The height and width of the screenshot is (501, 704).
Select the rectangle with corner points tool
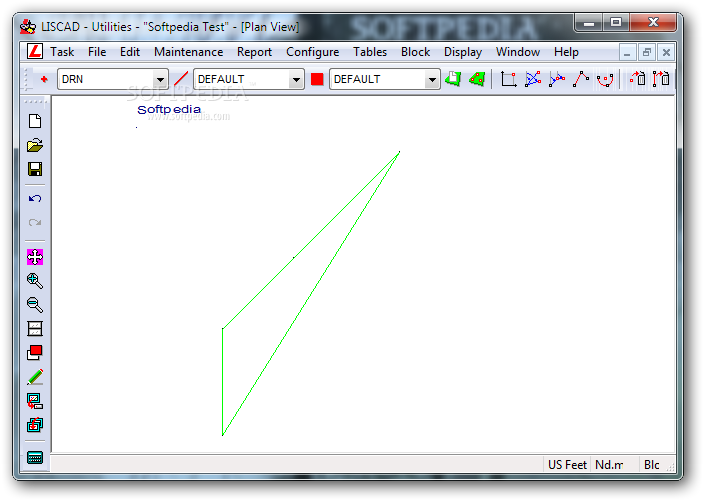tap(508, 79)
